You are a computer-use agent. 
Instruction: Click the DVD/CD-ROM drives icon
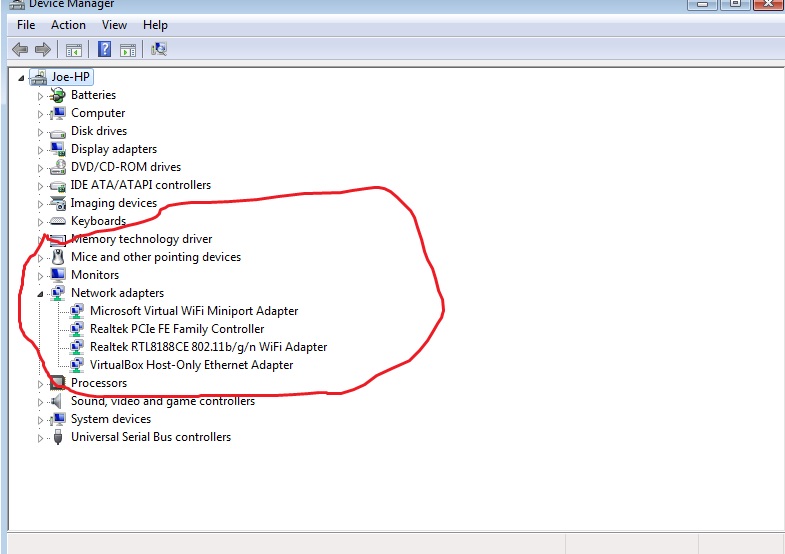[x=58, y=167]
